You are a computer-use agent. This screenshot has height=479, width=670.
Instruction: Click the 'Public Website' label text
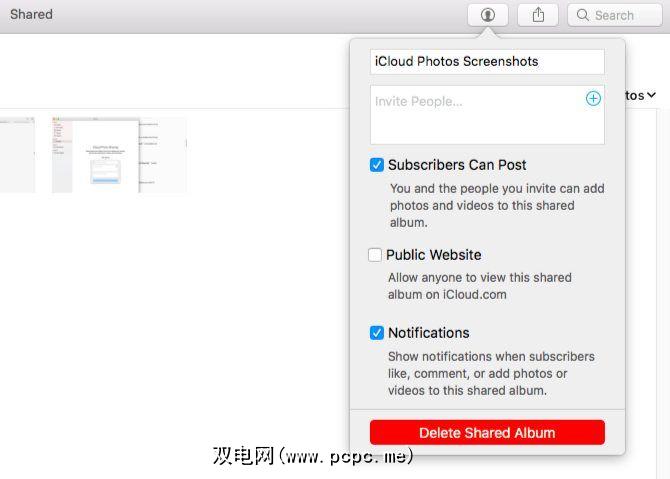click(x=434, y=255)
